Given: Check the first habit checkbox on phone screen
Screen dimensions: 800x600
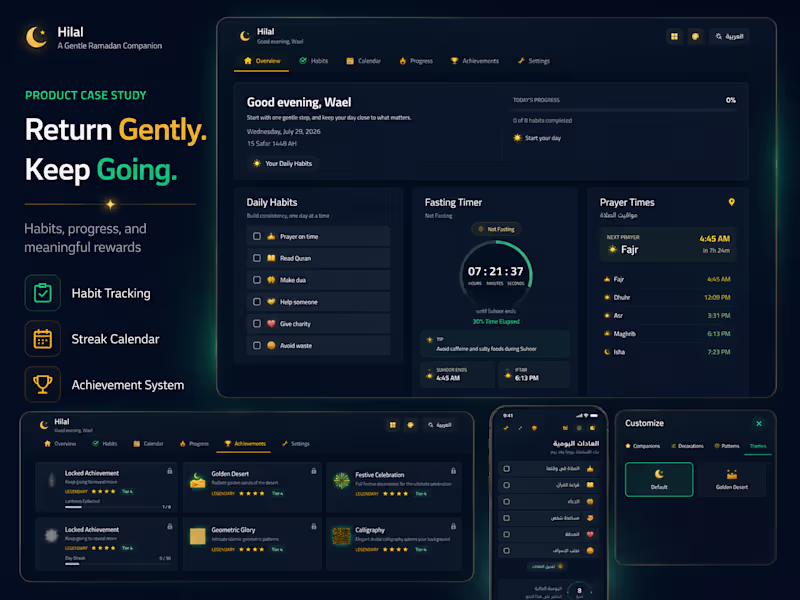Looking at the screenshot, I should pos(506,468).
